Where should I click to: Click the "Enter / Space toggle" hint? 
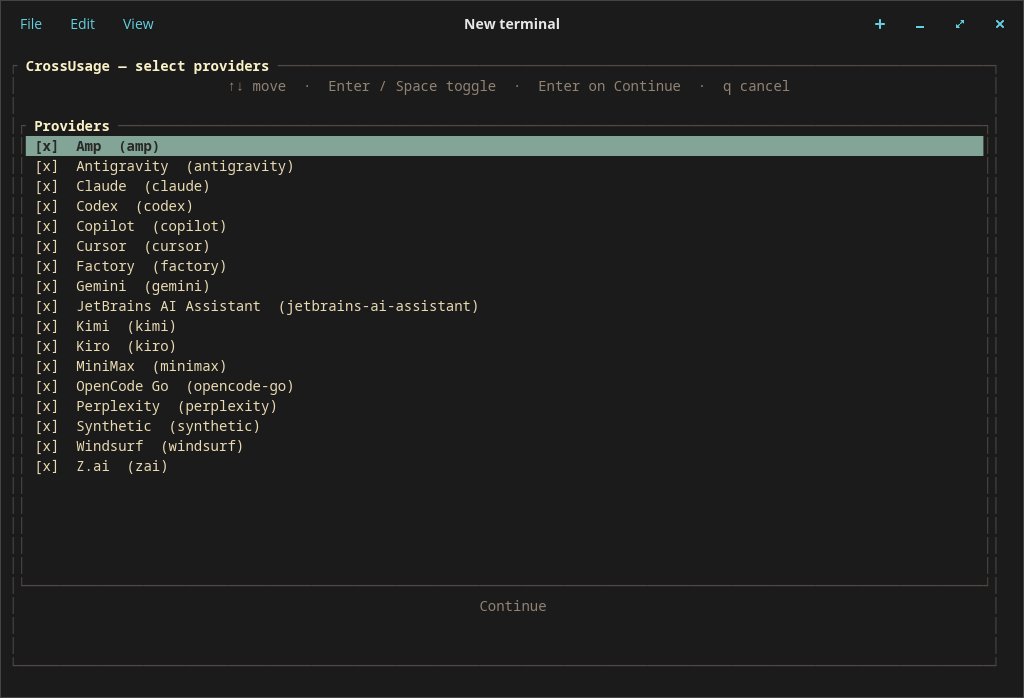pos(412,86)
